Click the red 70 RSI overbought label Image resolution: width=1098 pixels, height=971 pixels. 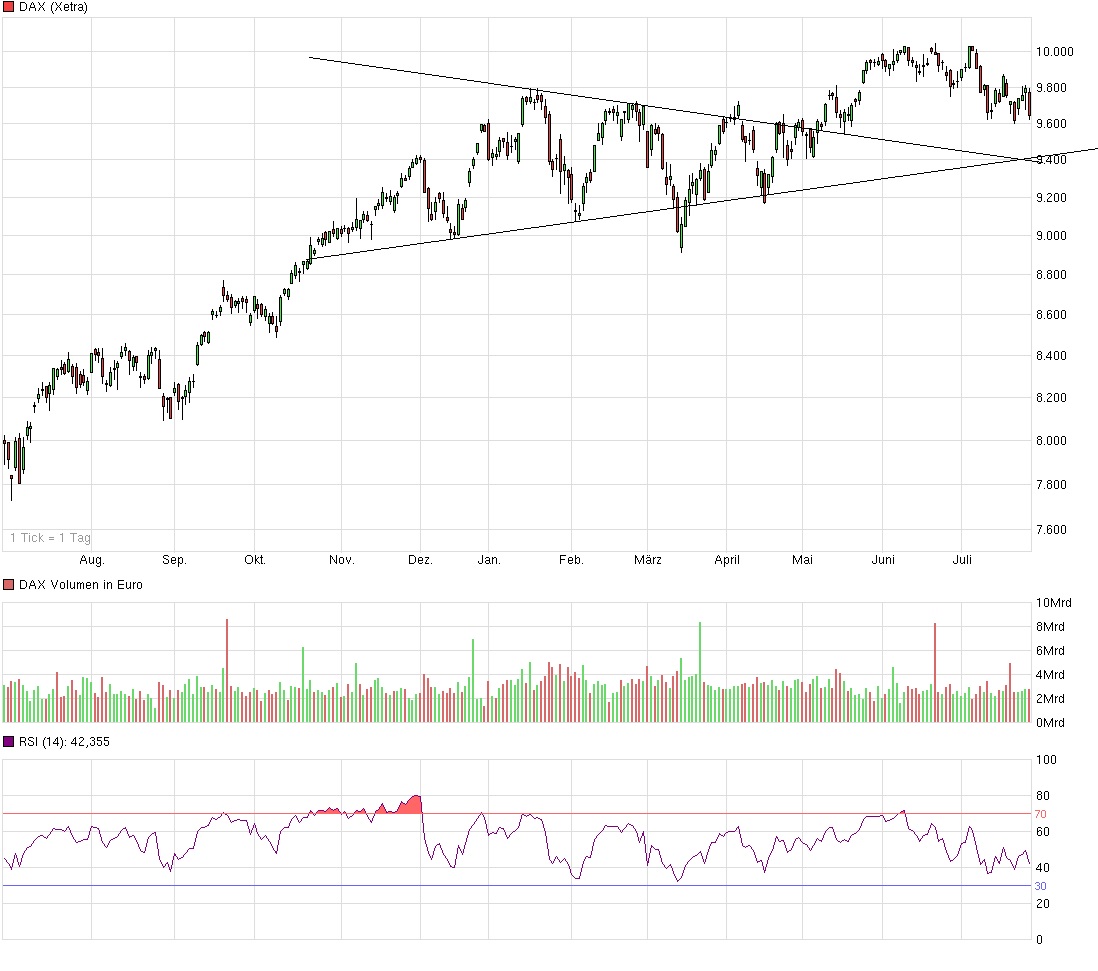(x=1041, y=814)
